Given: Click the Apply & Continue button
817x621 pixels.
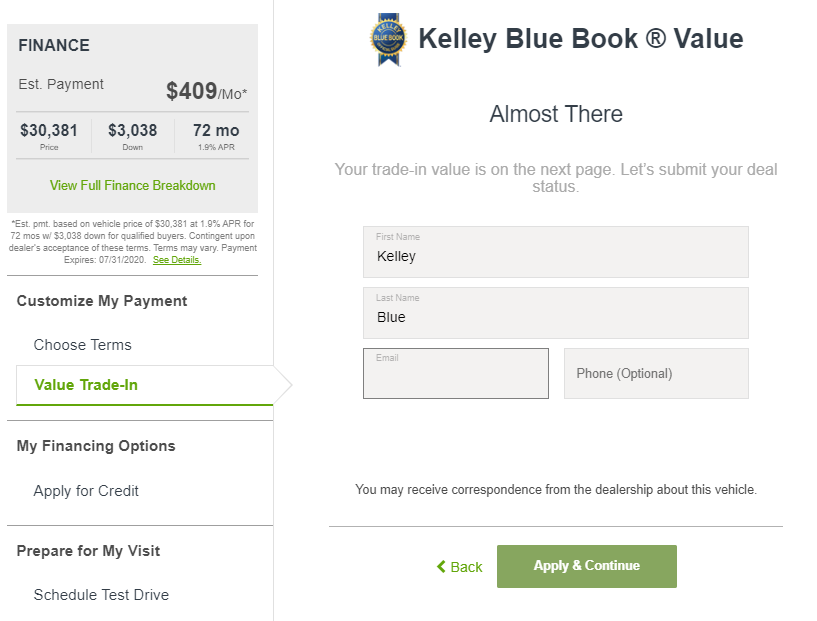Looking at the screenshot, I should tap(587, 566).
